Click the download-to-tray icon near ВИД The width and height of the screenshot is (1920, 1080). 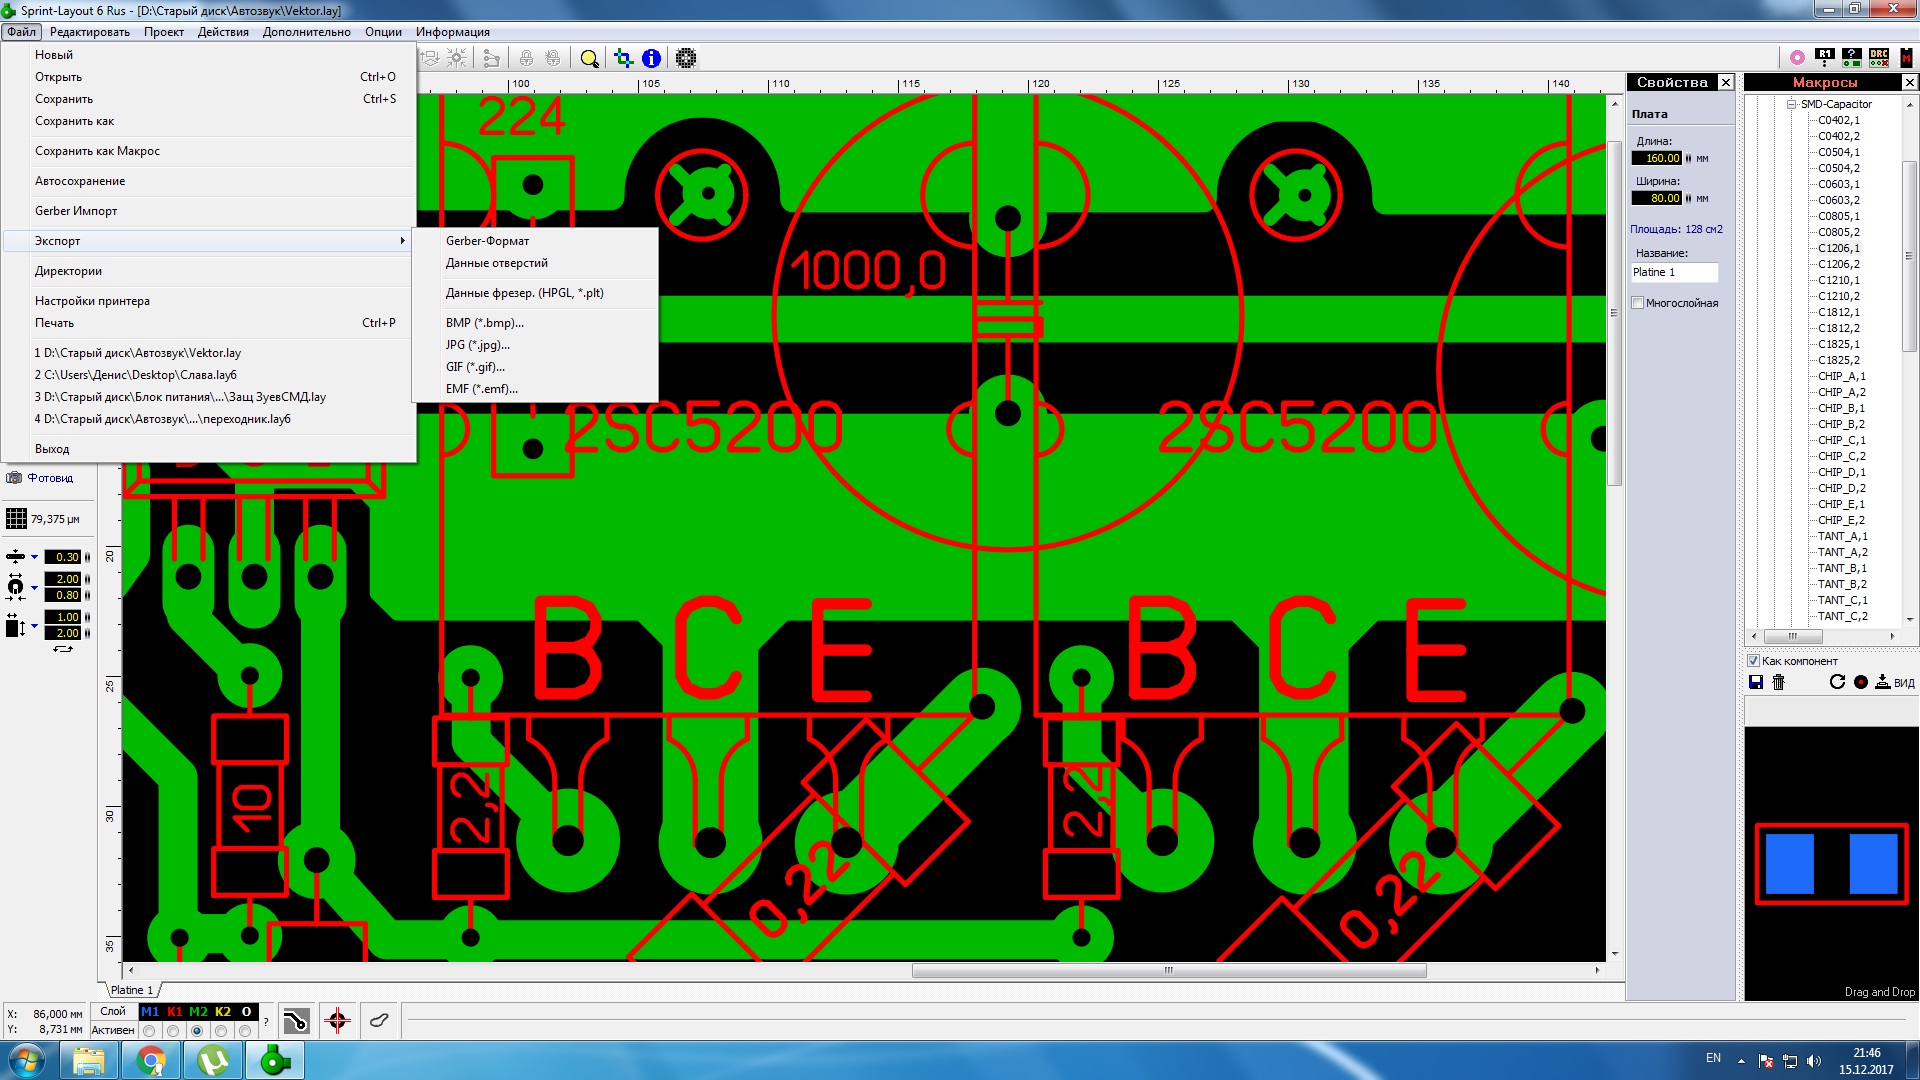point(1883,682)
